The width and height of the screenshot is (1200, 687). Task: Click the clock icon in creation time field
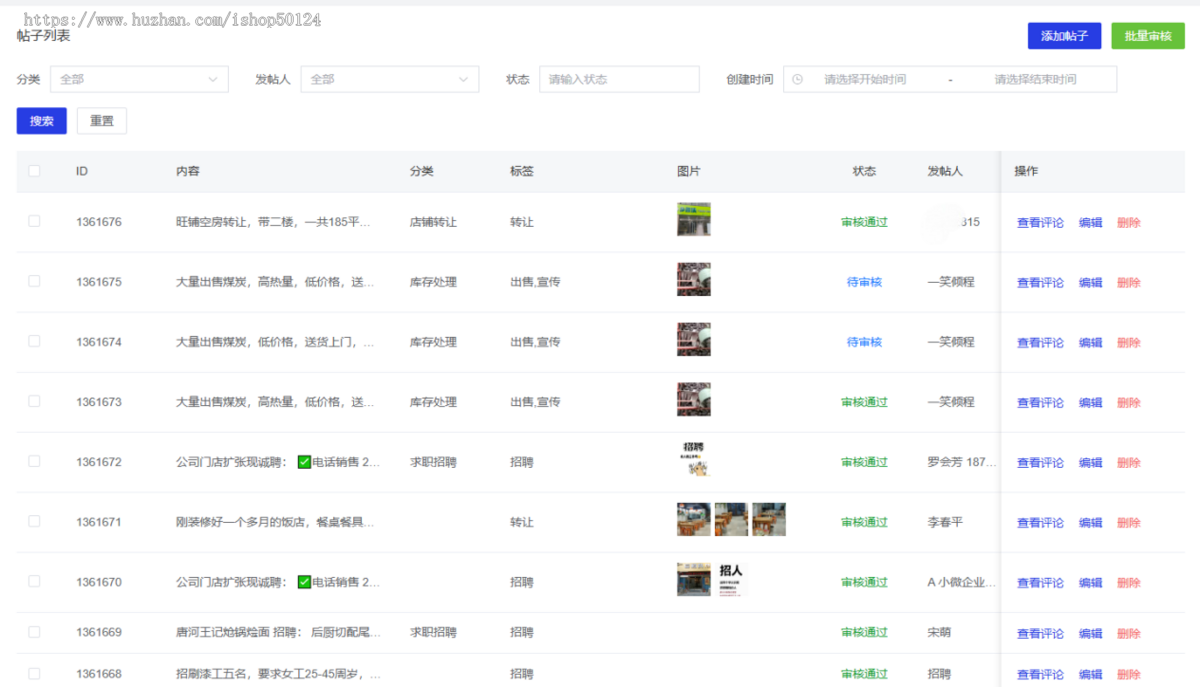pyautogui.click(x=798, y=79)
